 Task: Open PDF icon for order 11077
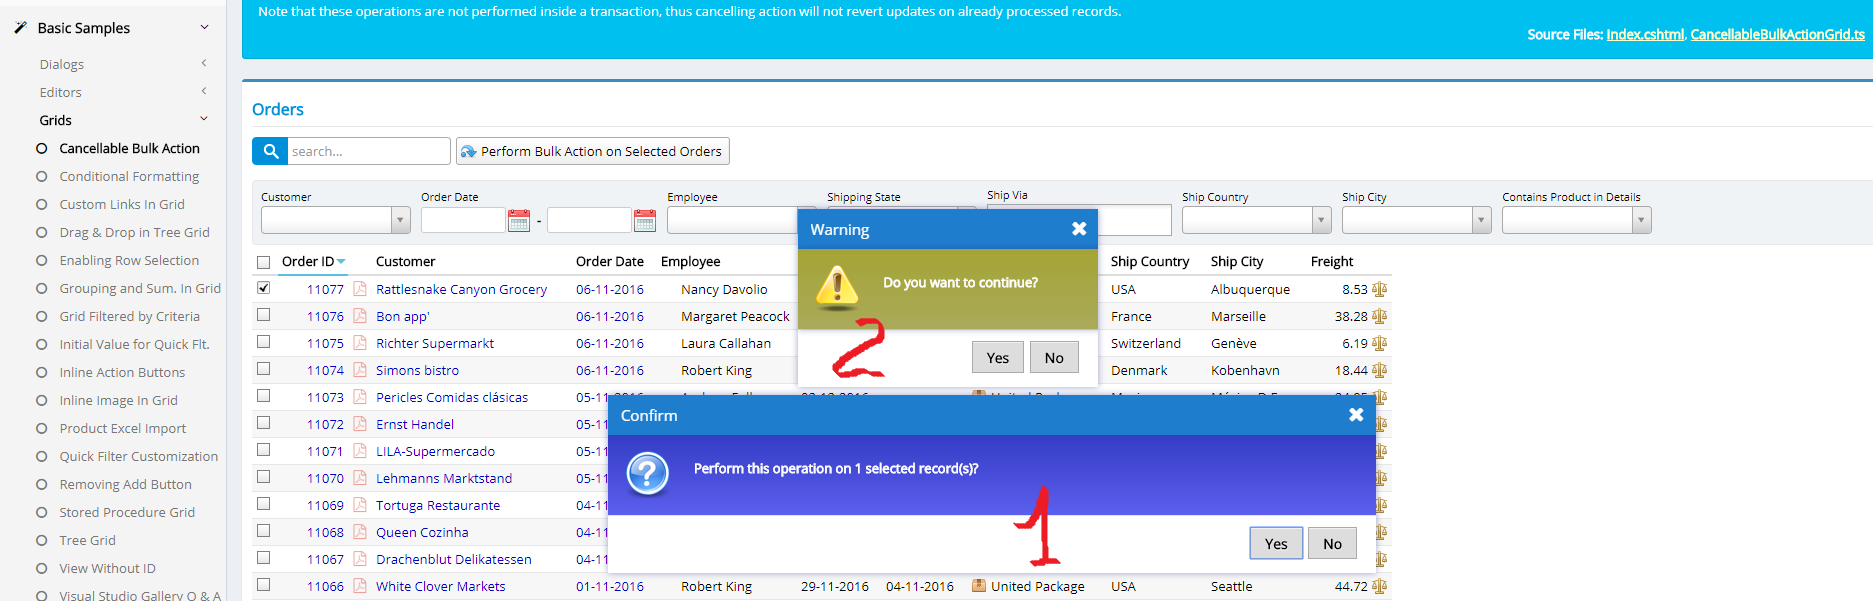360,289
